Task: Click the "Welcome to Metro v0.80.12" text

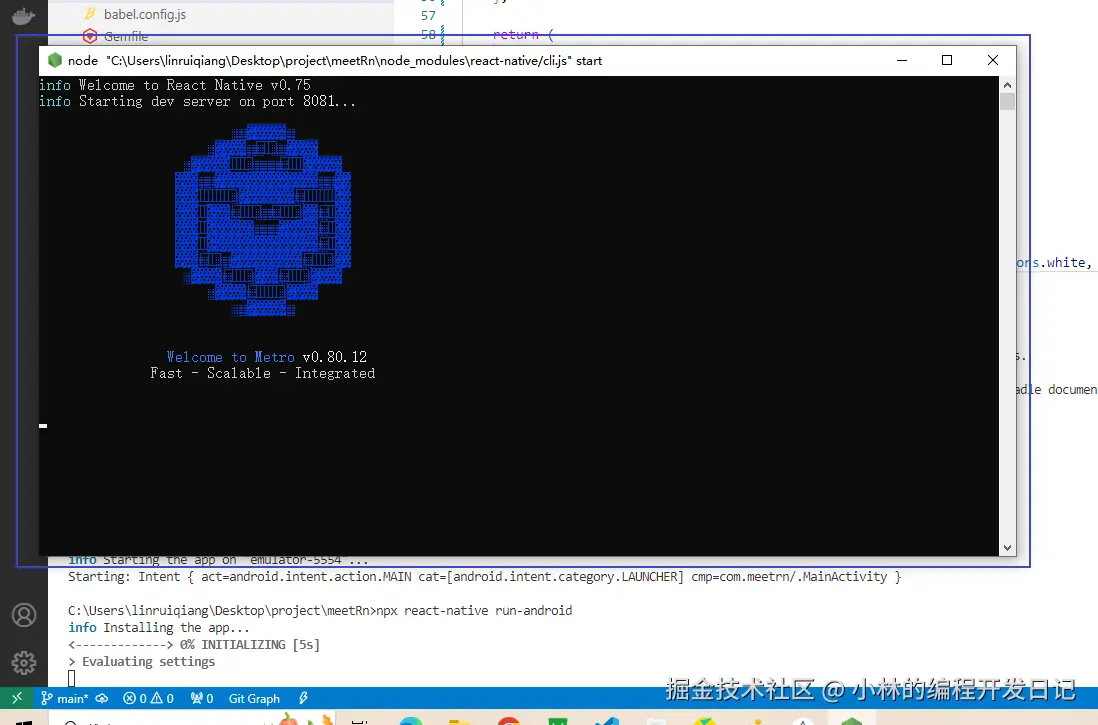Action: click(266, 357)
